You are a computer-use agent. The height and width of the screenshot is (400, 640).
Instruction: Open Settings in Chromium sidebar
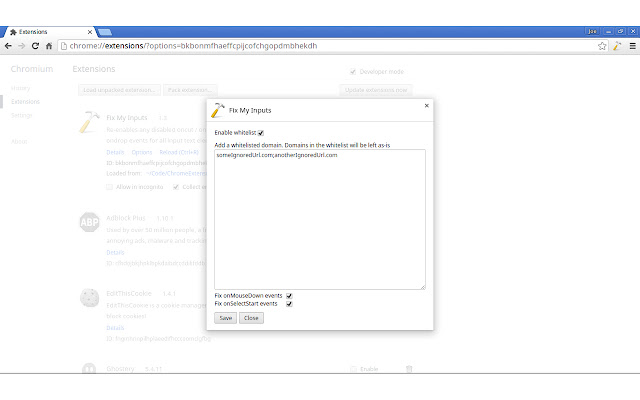coord(22,116)
